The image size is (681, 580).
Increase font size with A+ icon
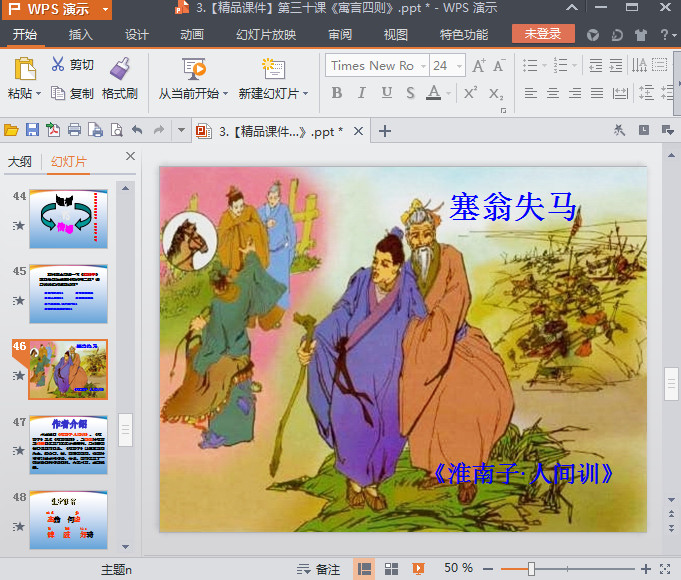(x=479, y=66)
